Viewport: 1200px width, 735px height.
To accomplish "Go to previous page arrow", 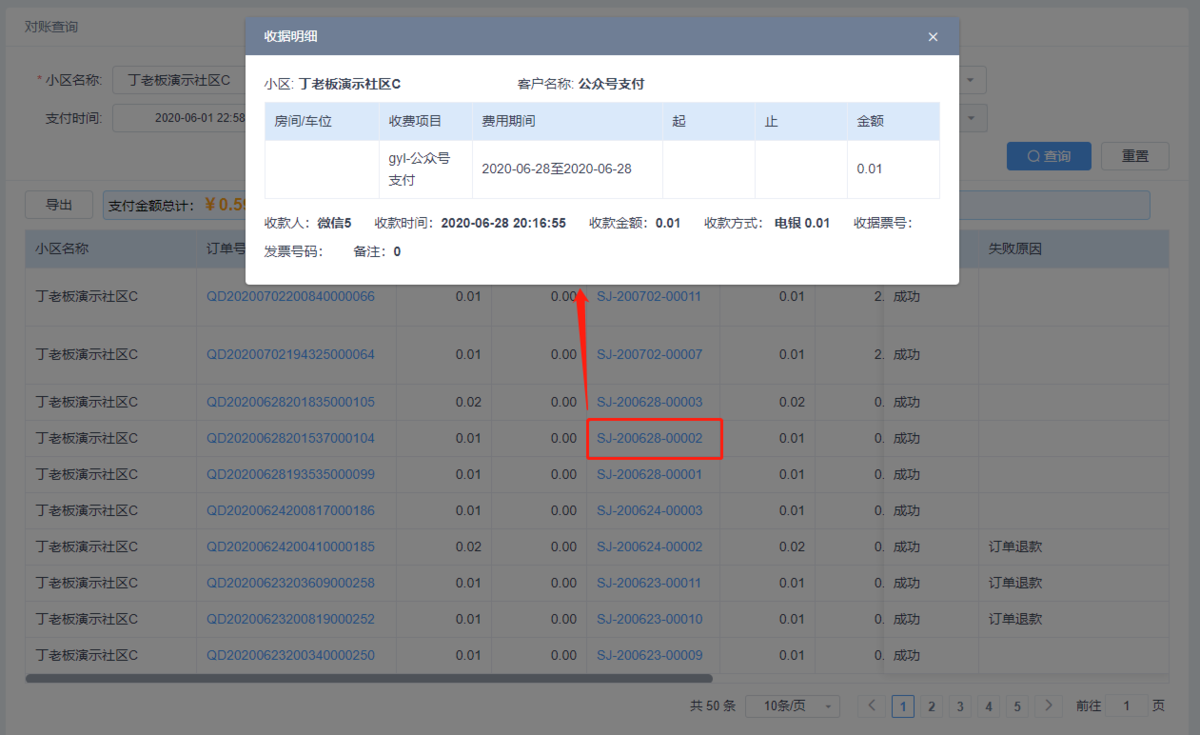I will pos(872,706).
